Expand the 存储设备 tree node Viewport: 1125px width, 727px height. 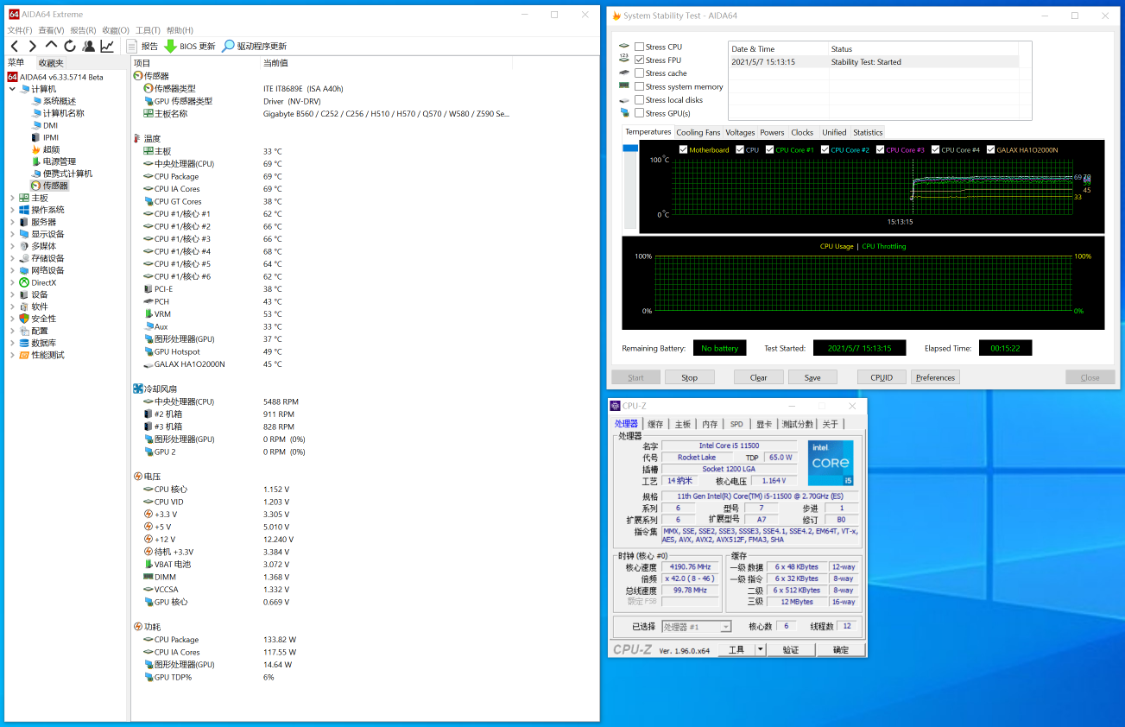(x=12, y=258)
